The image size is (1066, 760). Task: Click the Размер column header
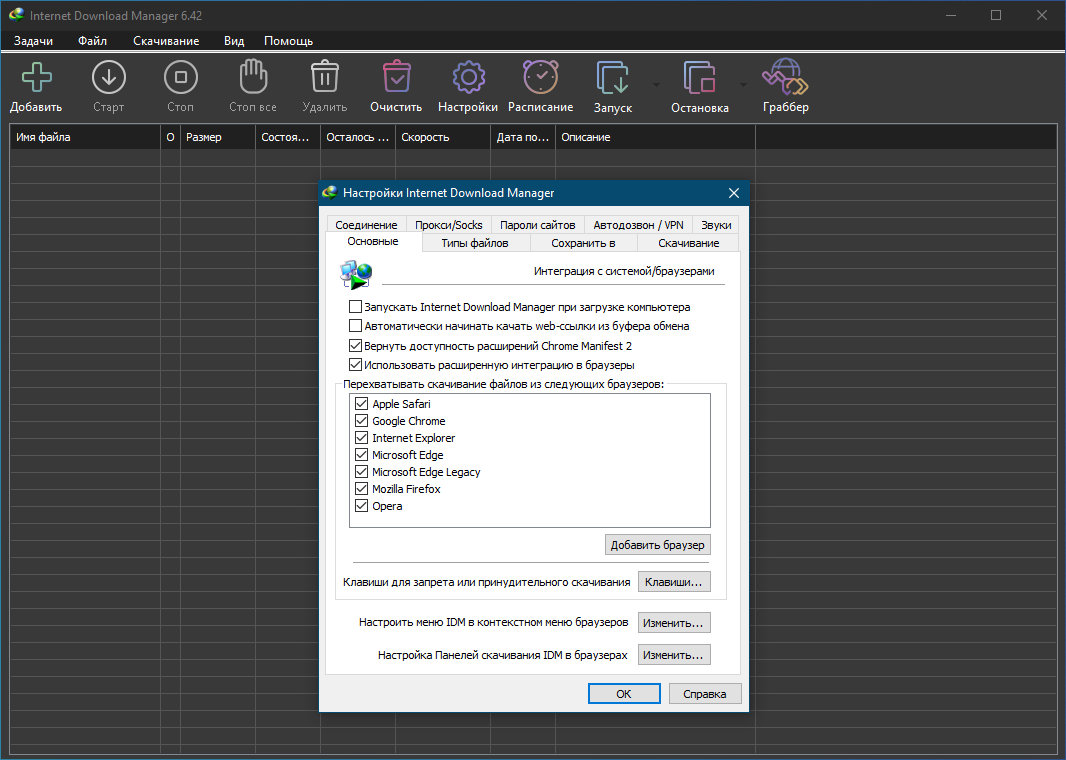tap(218, 137)
